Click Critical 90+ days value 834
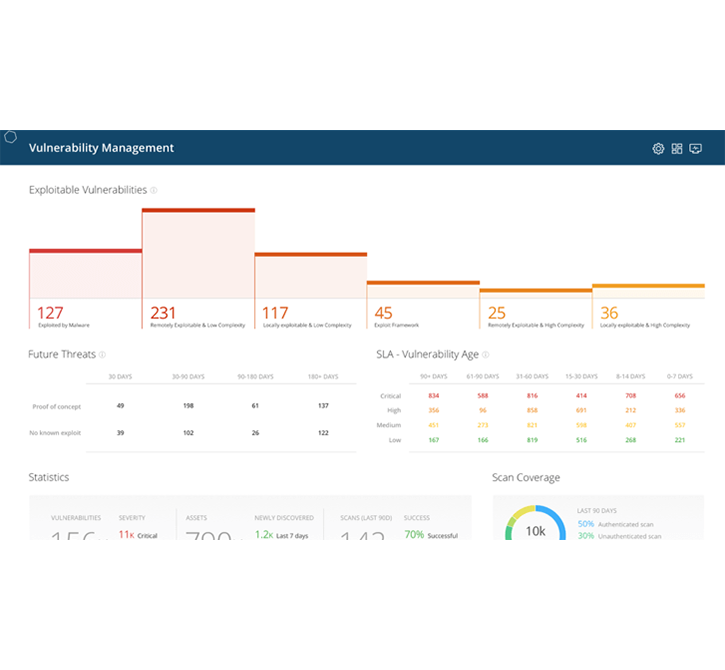This screenshot has width=725, height=670. (434, 396)
